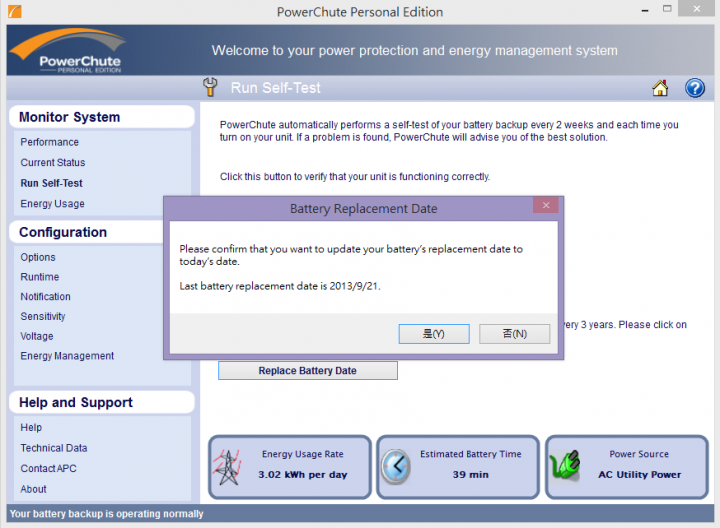This screenshot has width=720, height=528.
Task: Click the 'Battery Replacement Date' dialog title
Action: (x=364, y=209)
